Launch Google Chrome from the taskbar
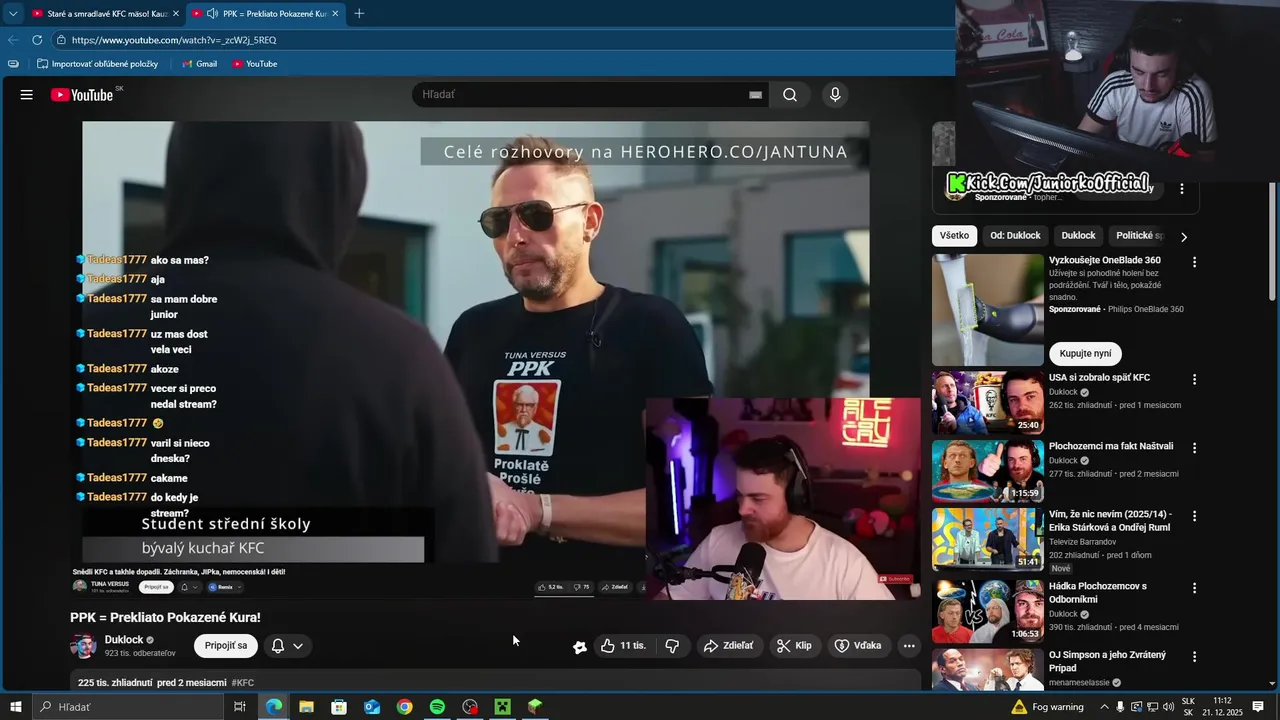 point(404,707)
